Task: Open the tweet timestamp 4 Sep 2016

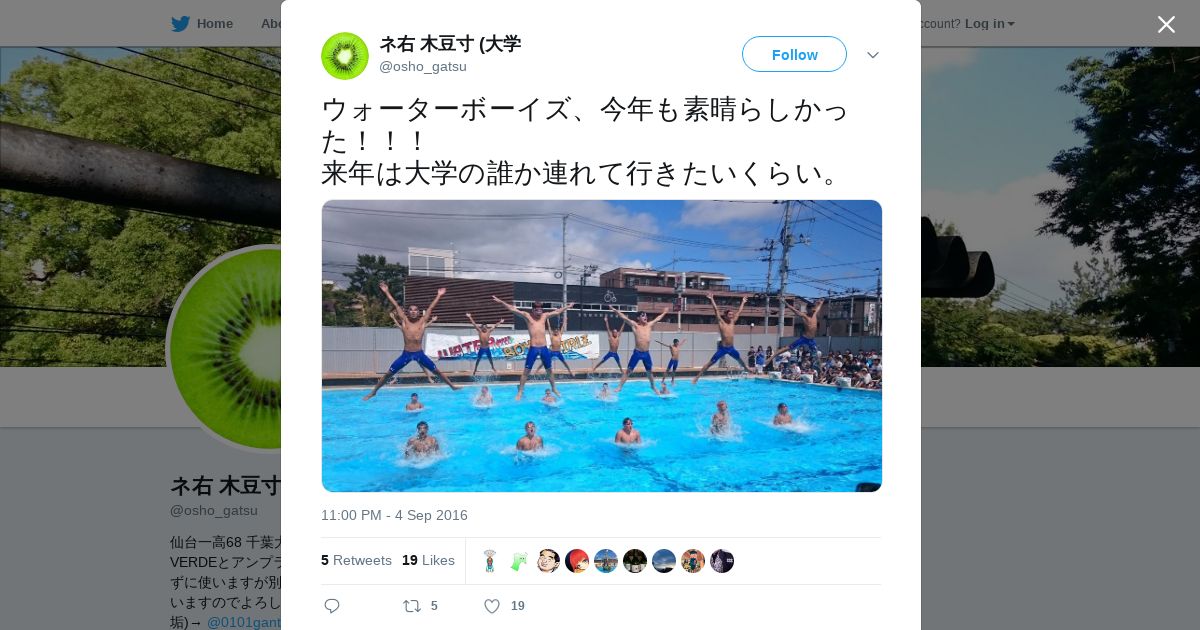Action: pyautogui.click(x=394, y=515)
